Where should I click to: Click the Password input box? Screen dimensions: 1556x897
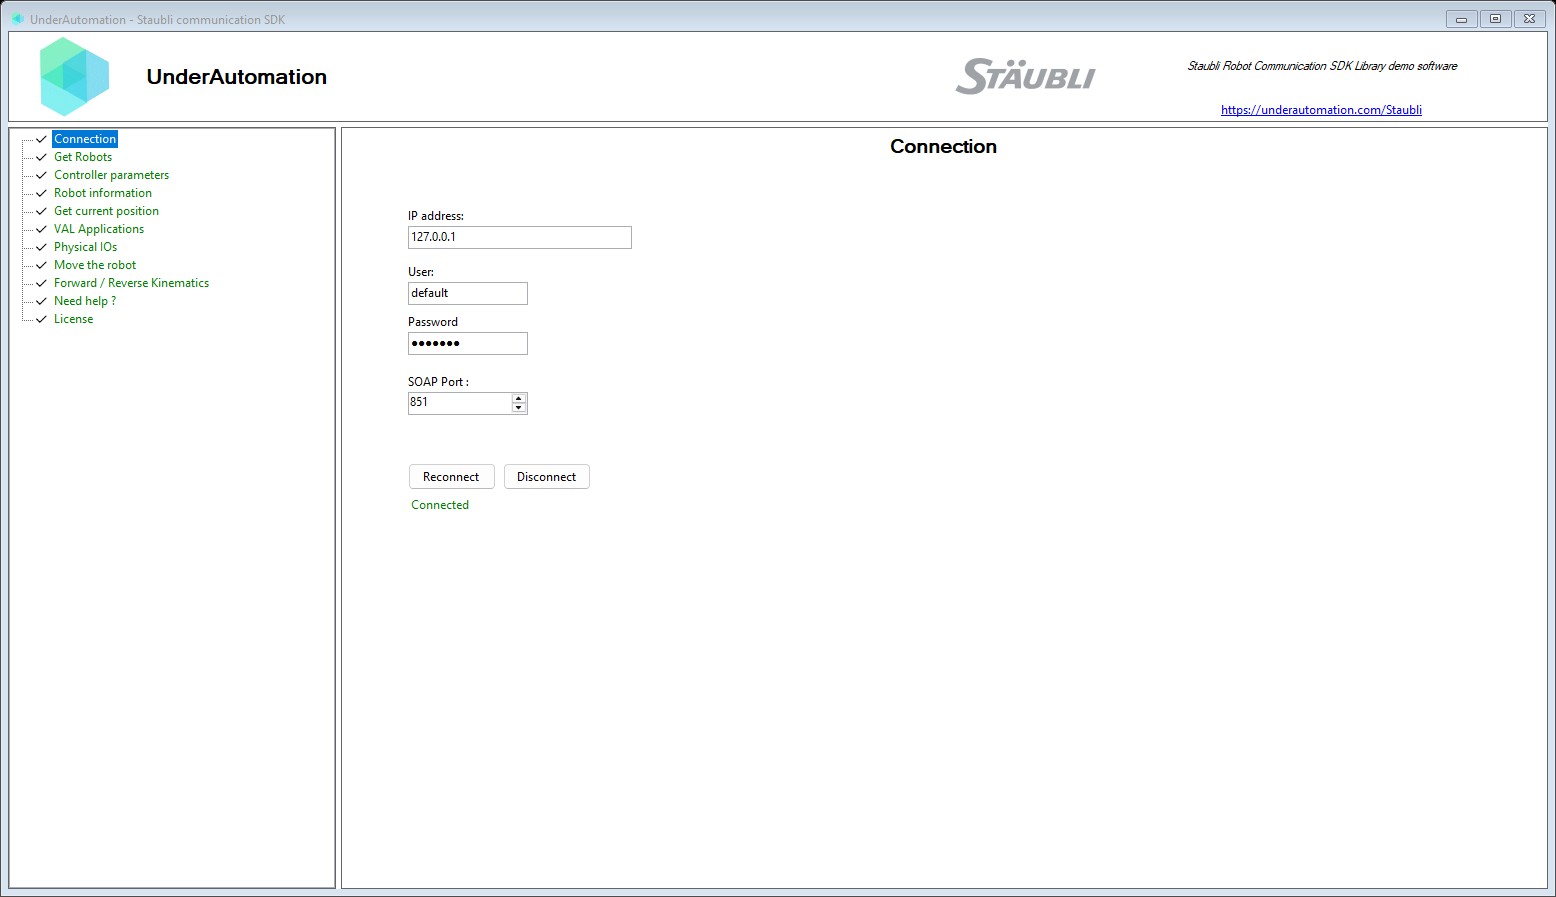click(467, 343)
